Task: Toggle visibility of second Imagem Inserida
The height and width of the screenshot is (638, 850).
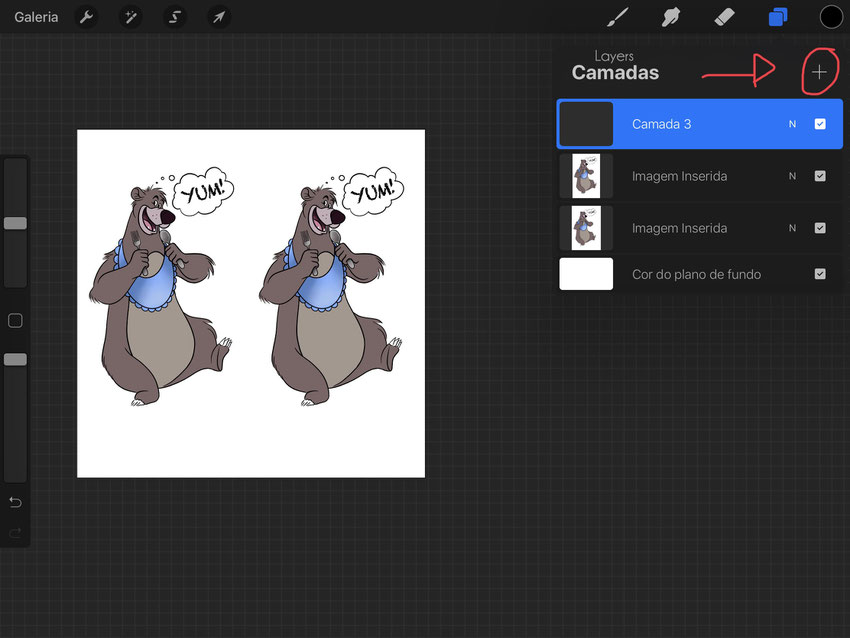Action: coord(820,228)
